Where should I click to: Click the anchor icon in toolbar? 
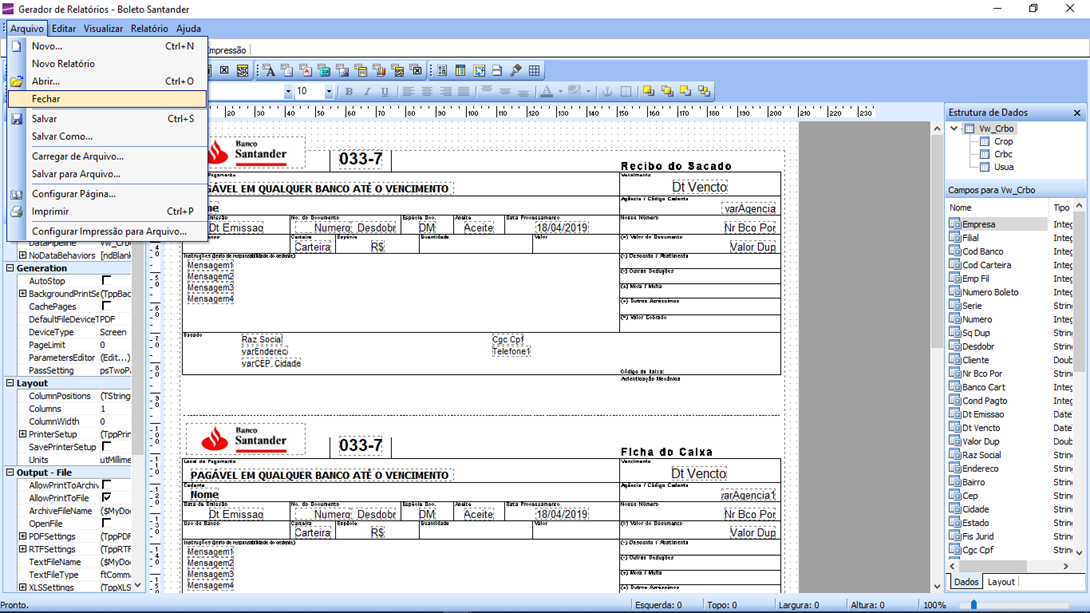pyautogui.click(x=607, y=92)
